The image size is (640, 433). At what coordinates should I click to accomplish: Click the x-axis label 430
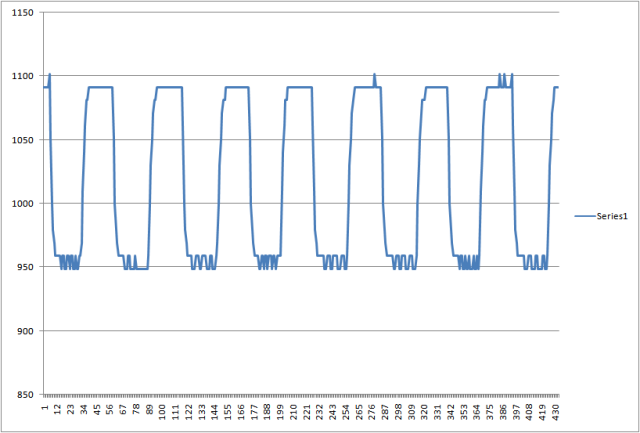point(555,412)
